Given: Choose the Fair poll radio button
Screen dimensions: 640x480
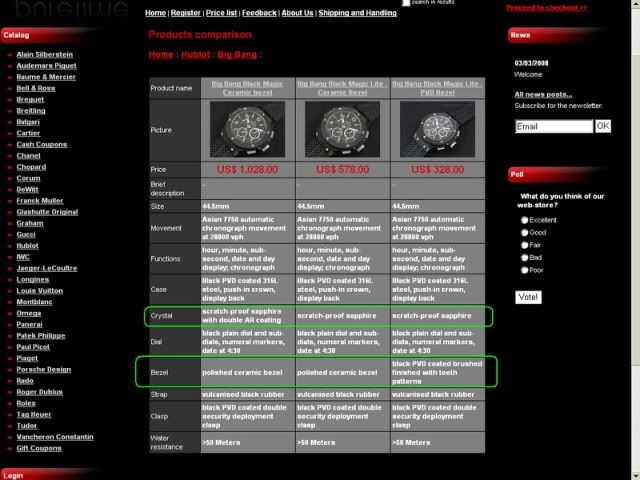Looking at the screenshot, I should tap(524, 245).
